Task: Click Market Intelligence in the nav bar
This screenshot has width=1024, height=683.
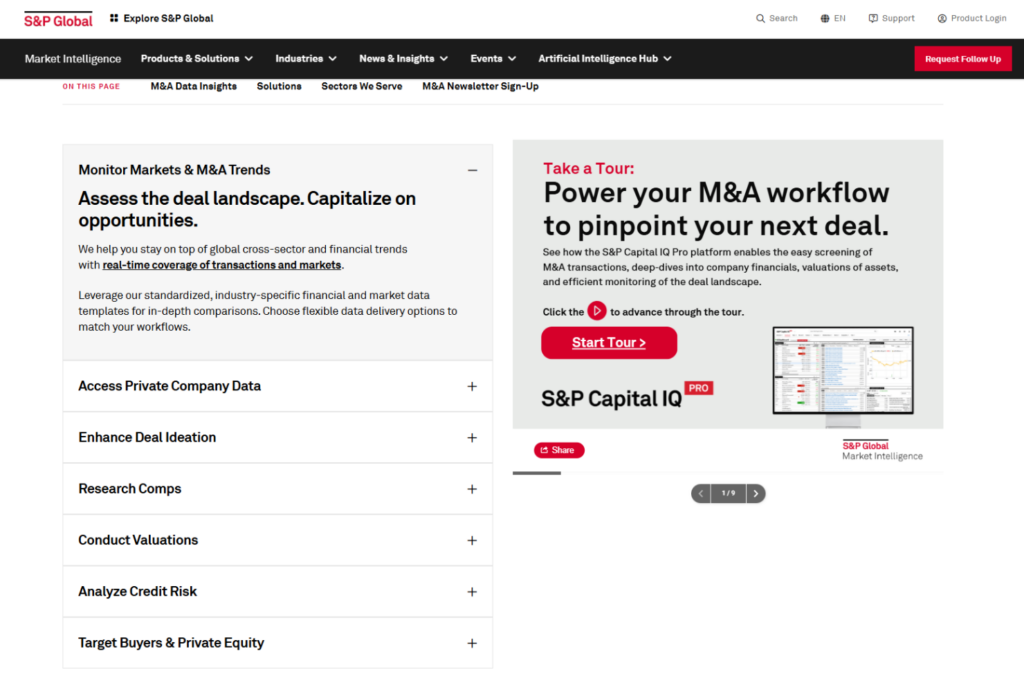Action: point(72,59)
